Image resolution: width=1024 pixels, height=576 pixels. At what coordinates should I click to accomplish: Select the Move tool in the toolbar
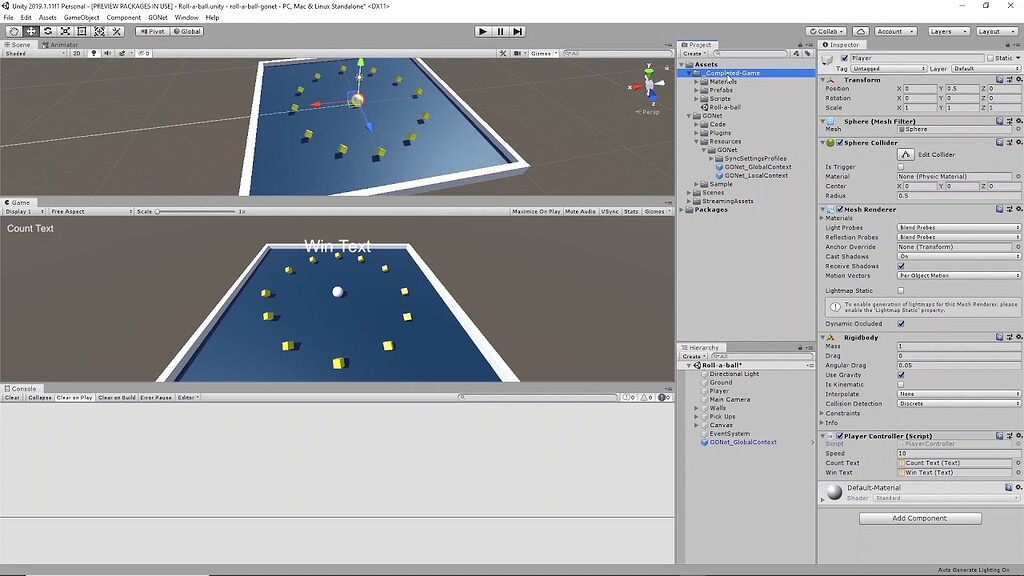31,31
